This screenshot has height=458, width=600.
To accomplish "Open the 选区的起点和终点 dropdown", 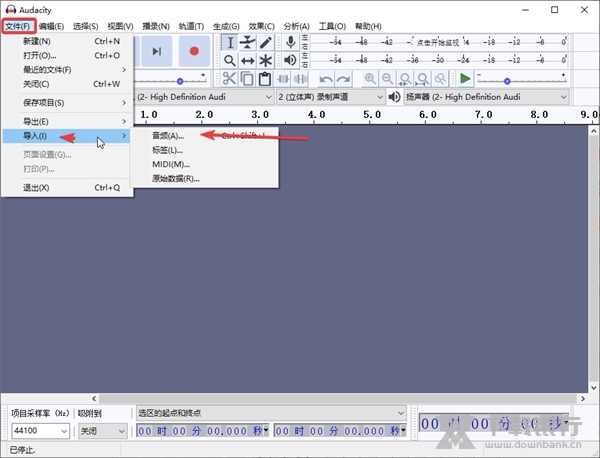I will [271, 413].
